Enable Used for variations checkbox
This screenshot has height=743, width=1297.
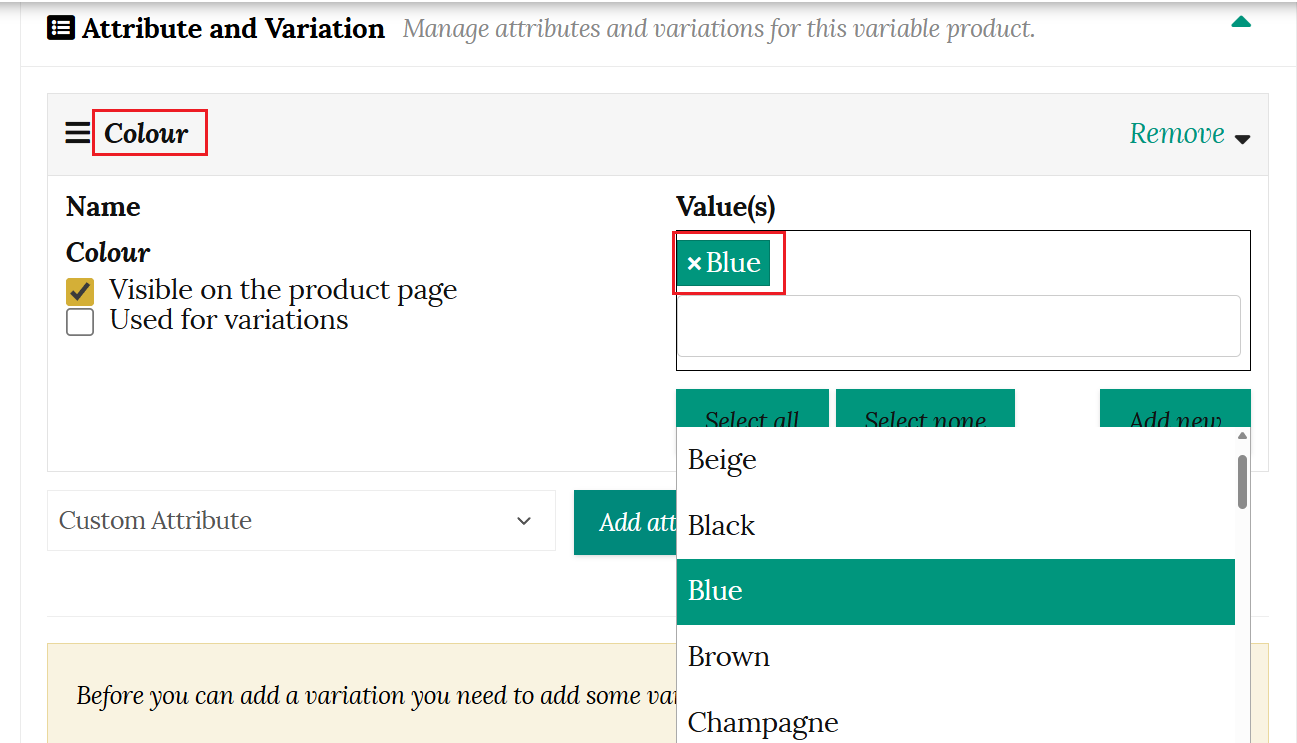pyautogui.click(x=80, y=321)
